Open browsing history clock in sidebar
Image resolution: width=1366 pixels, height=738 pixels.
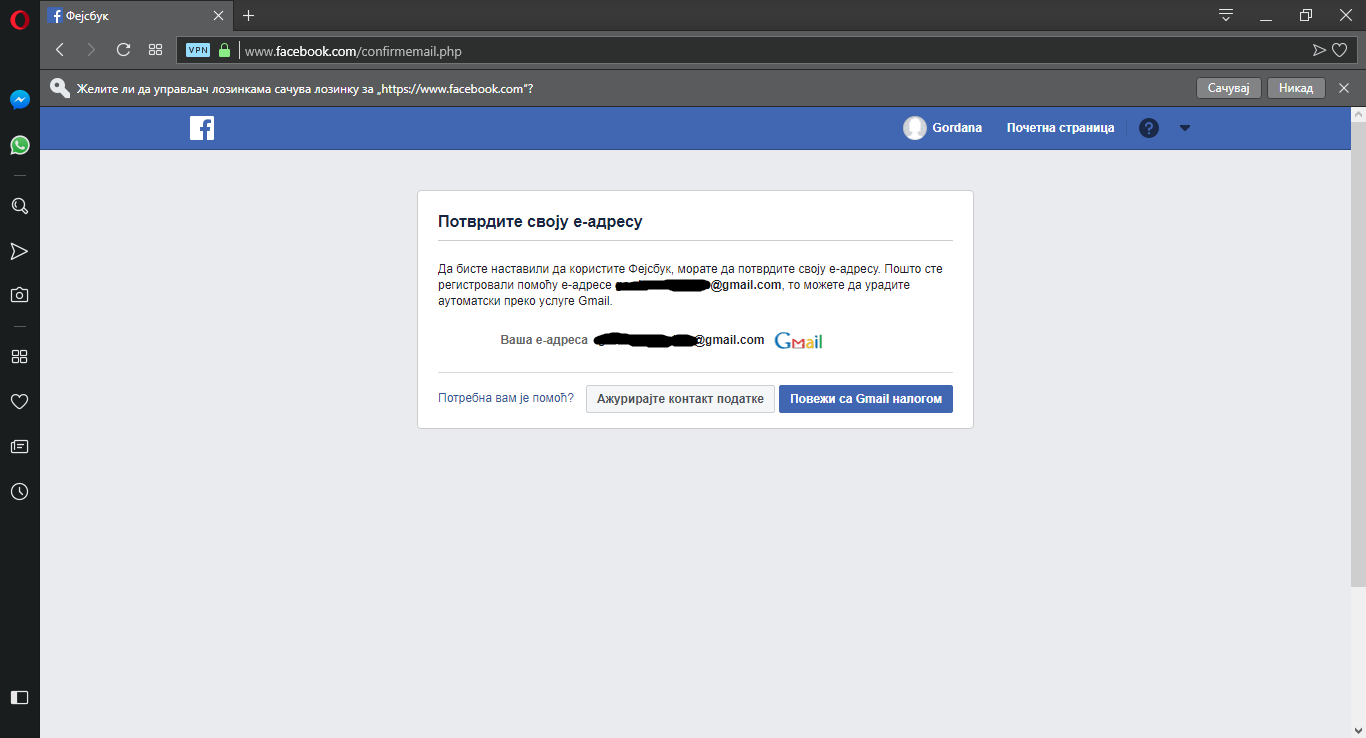[x=20, y=492]
